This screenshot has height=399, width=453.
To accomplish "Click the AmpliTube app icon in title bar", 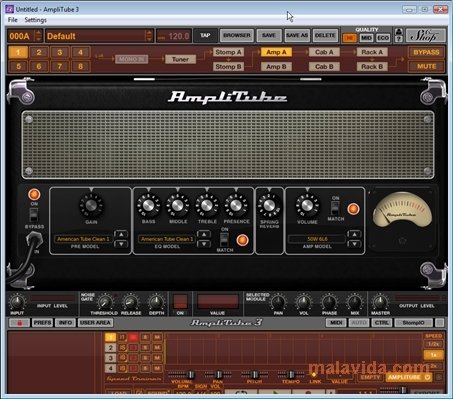I will [x=10, y=9].
